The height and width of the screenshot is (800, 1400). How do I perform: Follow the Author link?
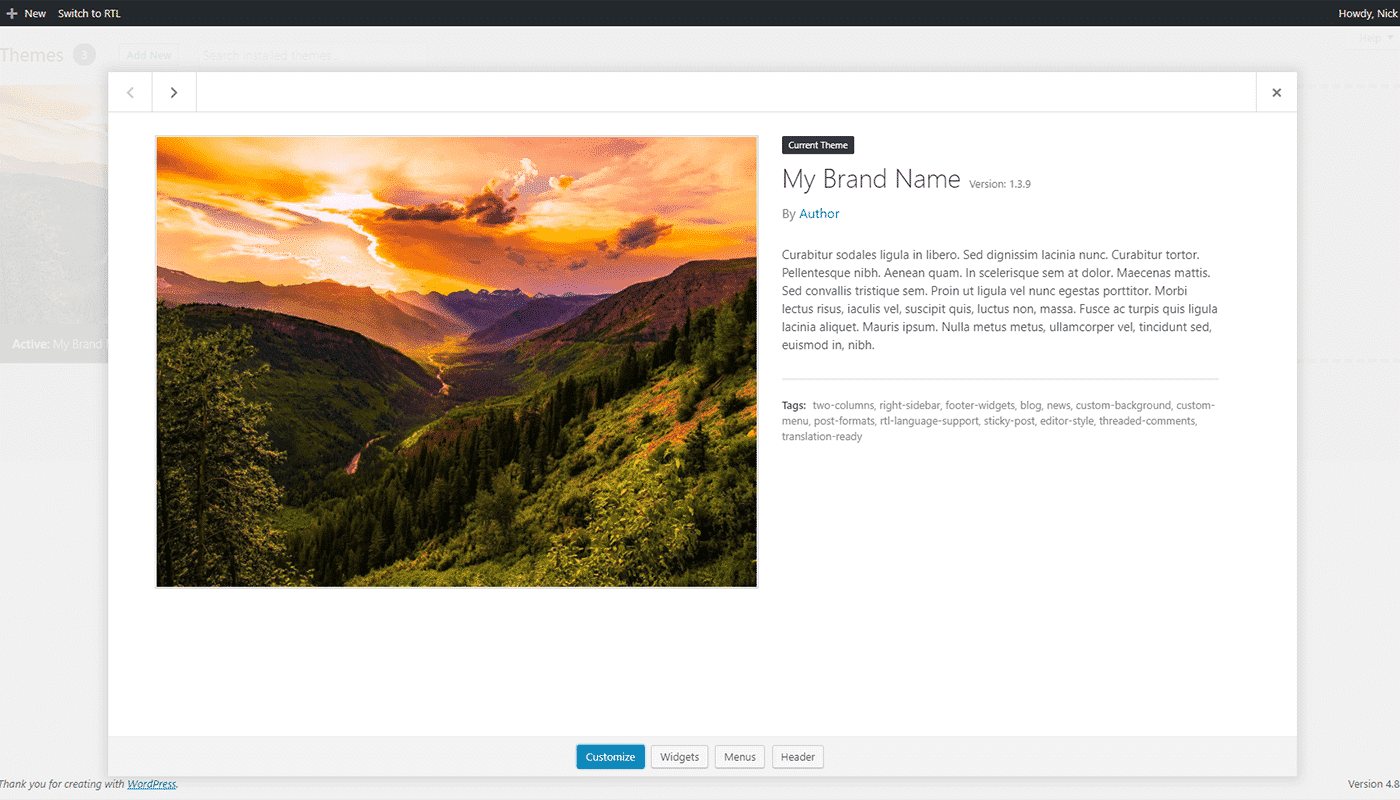click(x=819, y=214)
